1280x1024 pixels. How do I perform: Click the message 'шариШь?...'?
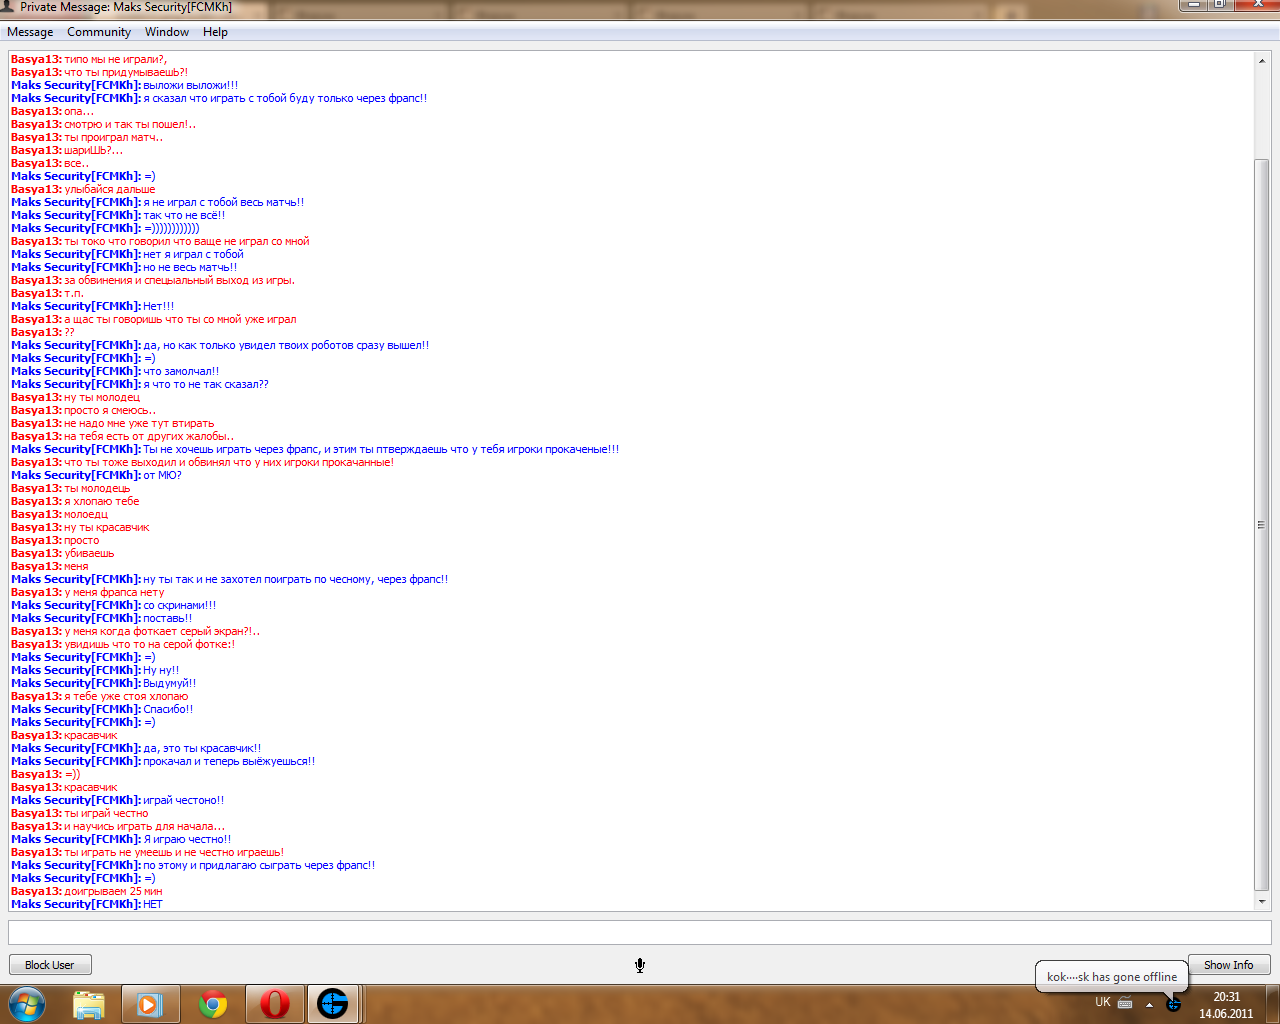94,150
